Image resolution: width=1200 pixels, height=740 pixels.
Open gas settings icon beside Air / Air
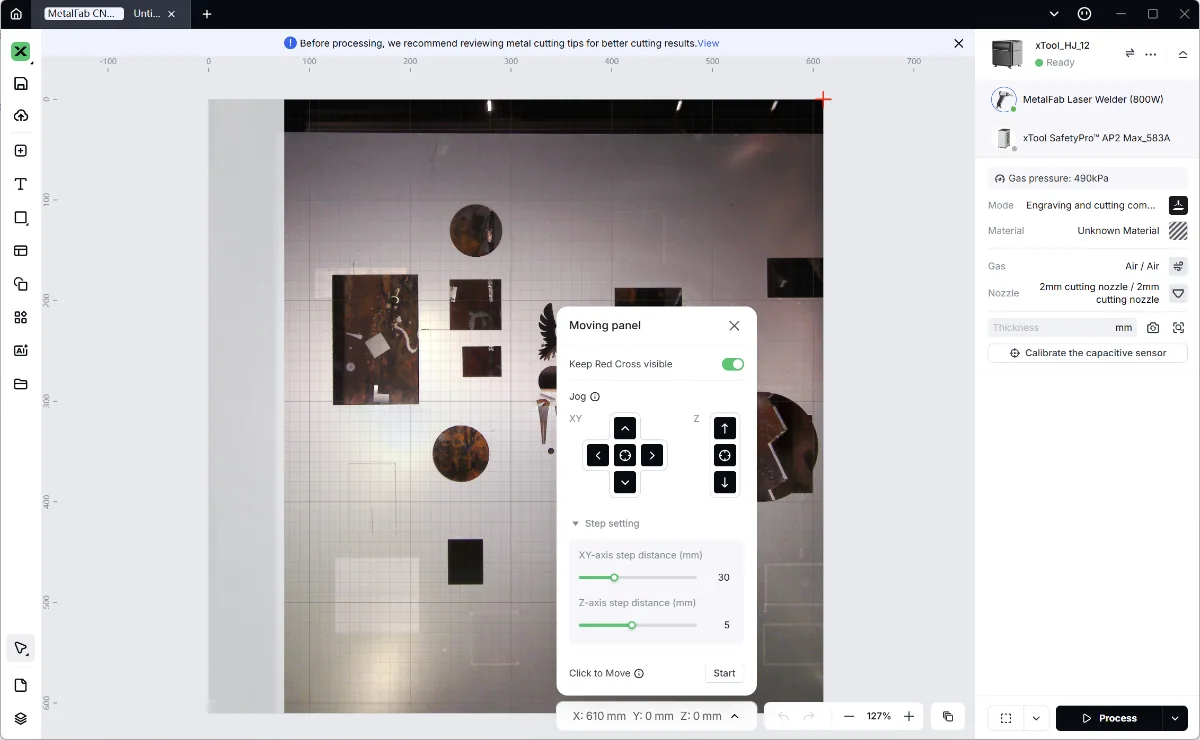pos(1178,266)
